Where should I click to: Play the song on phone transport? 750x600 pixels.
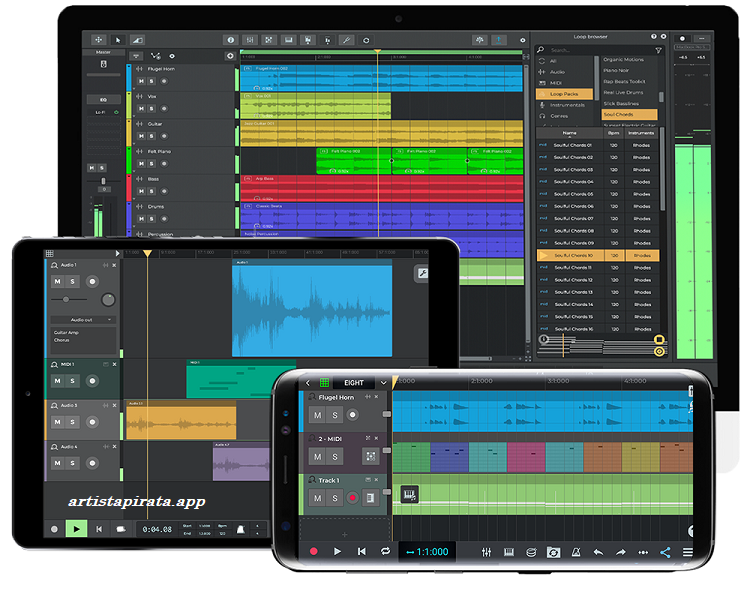[337, 552]
